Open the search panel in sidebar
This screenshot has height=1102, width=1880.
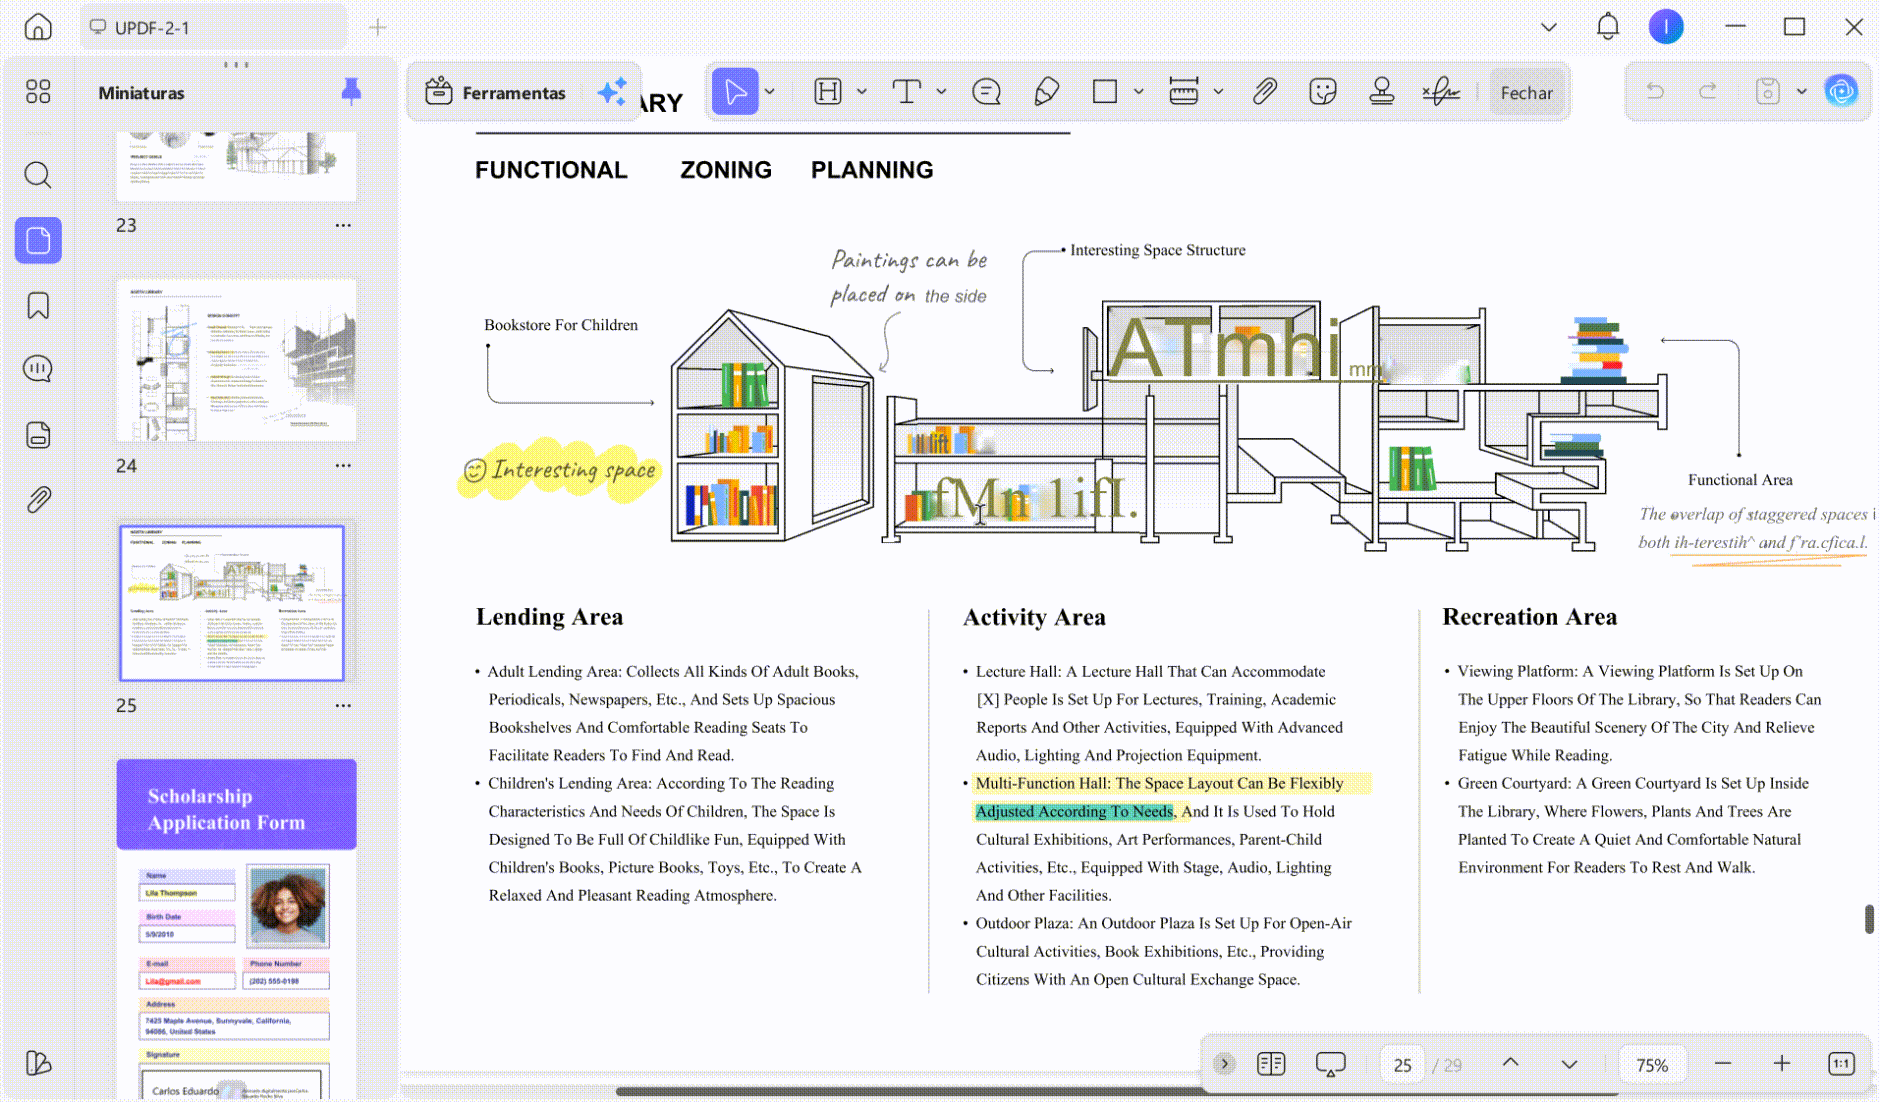coord(38,175)
